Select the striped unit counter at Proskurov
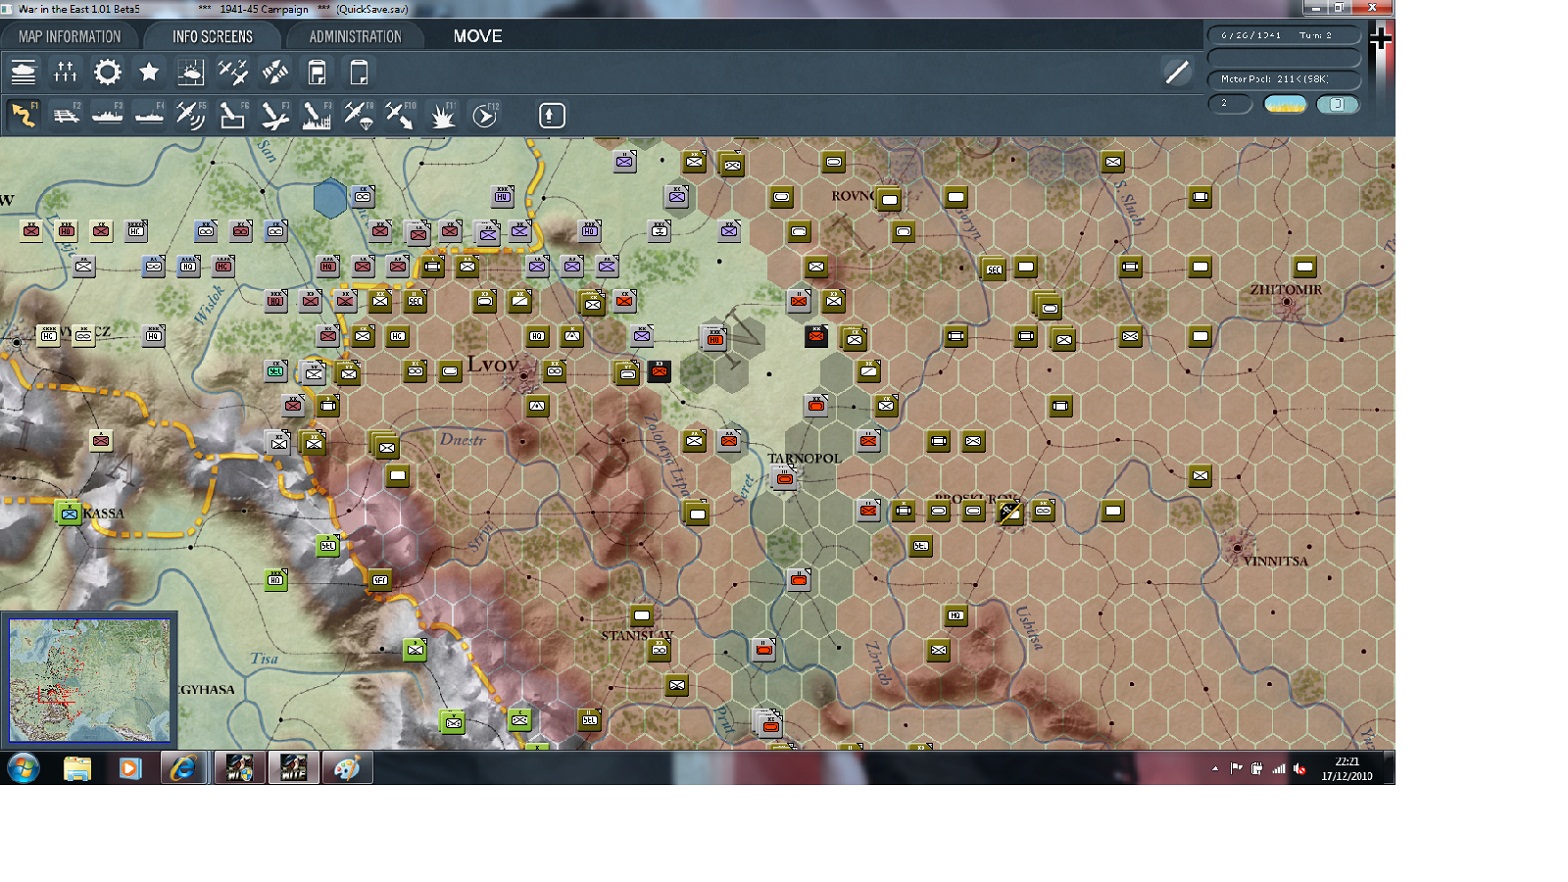1568x882 pixels. coord(1010,513)
